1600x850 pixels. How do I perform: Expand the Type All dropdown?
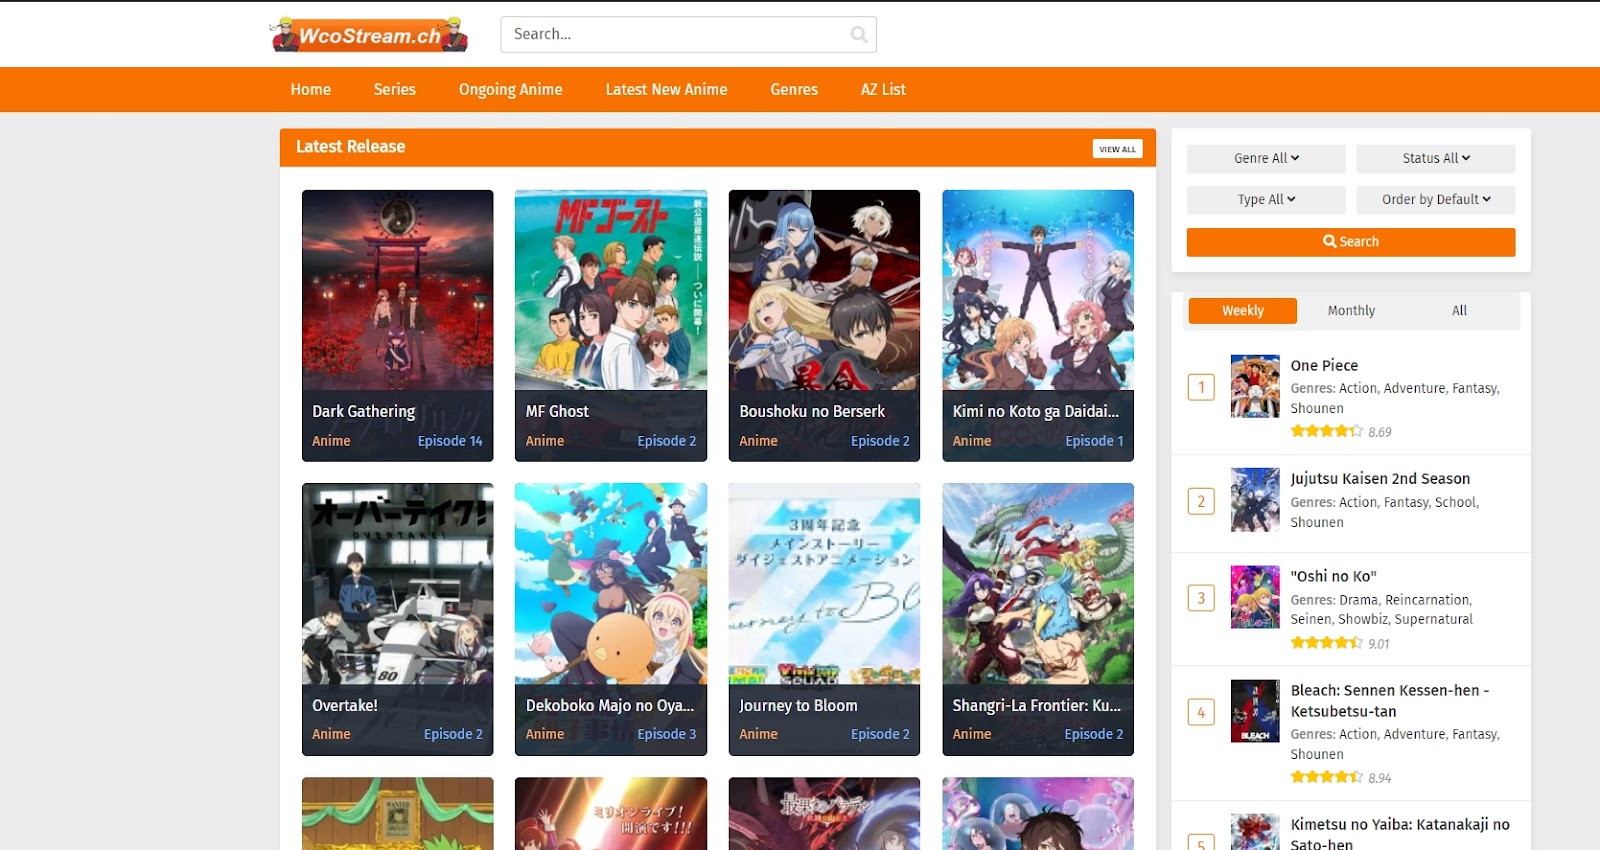[1266, 199]
